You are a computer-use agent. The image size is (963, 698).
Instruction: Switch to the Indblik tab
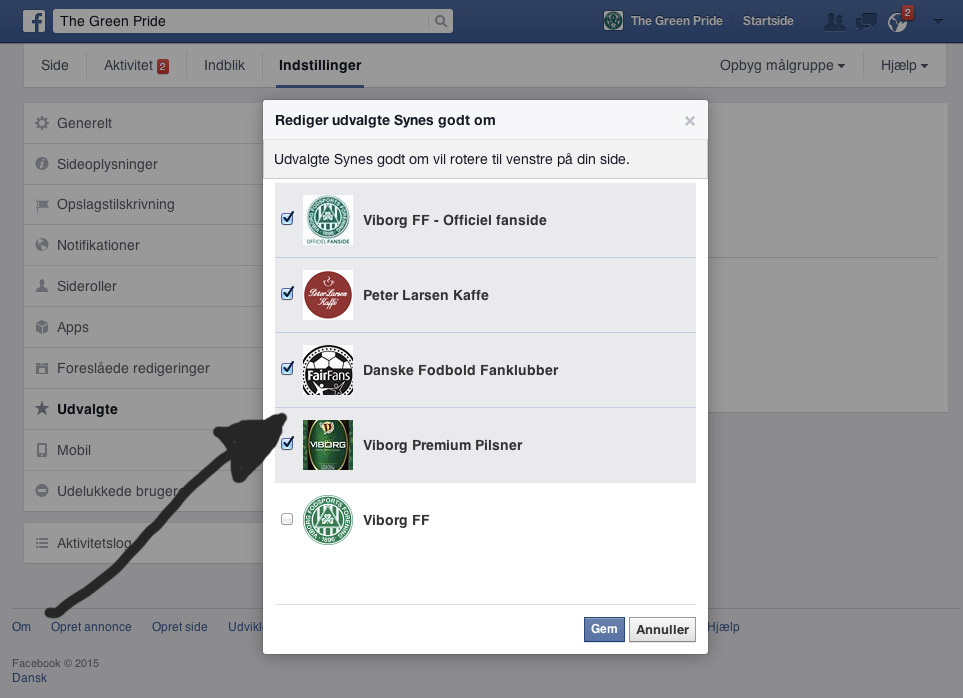click(x=225, y=66)
